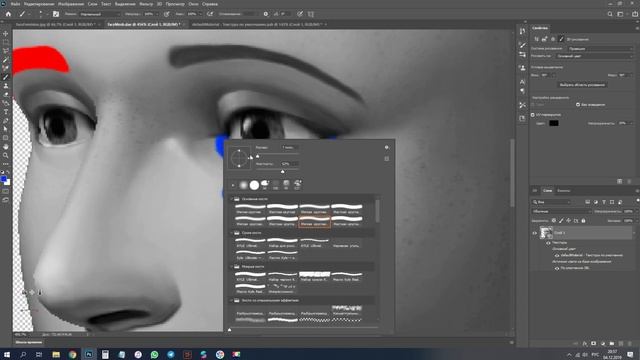Select the Rectangular Marquee tool
The width and height of the screenshot is (640, 360).
click(6, 42)
